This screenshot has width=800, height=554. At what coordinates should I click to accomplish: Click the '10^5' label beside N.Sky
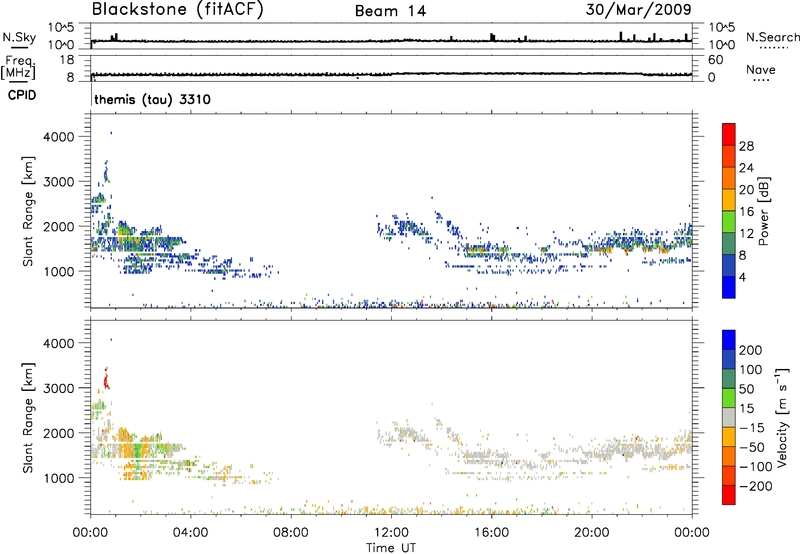(x=61, y=28)
